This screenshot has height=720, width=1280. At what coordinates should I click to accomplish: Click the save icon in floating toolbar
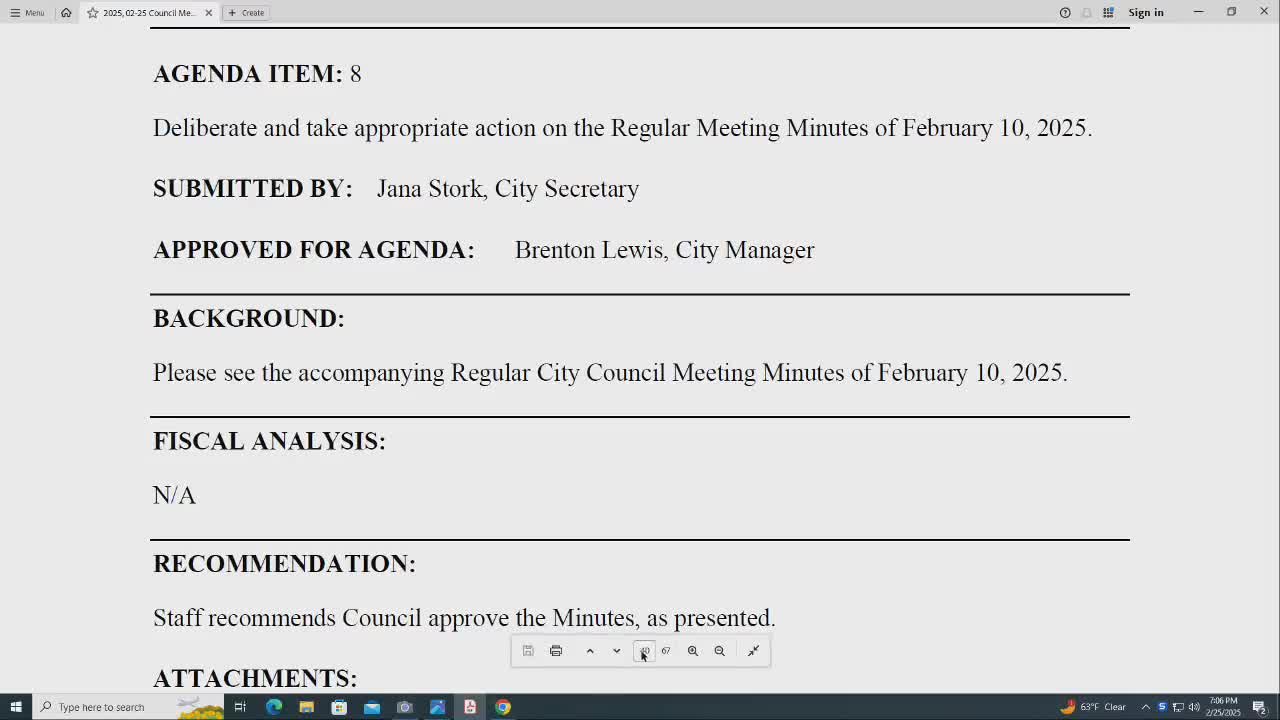pyautogui.click(x=528, y=651)
